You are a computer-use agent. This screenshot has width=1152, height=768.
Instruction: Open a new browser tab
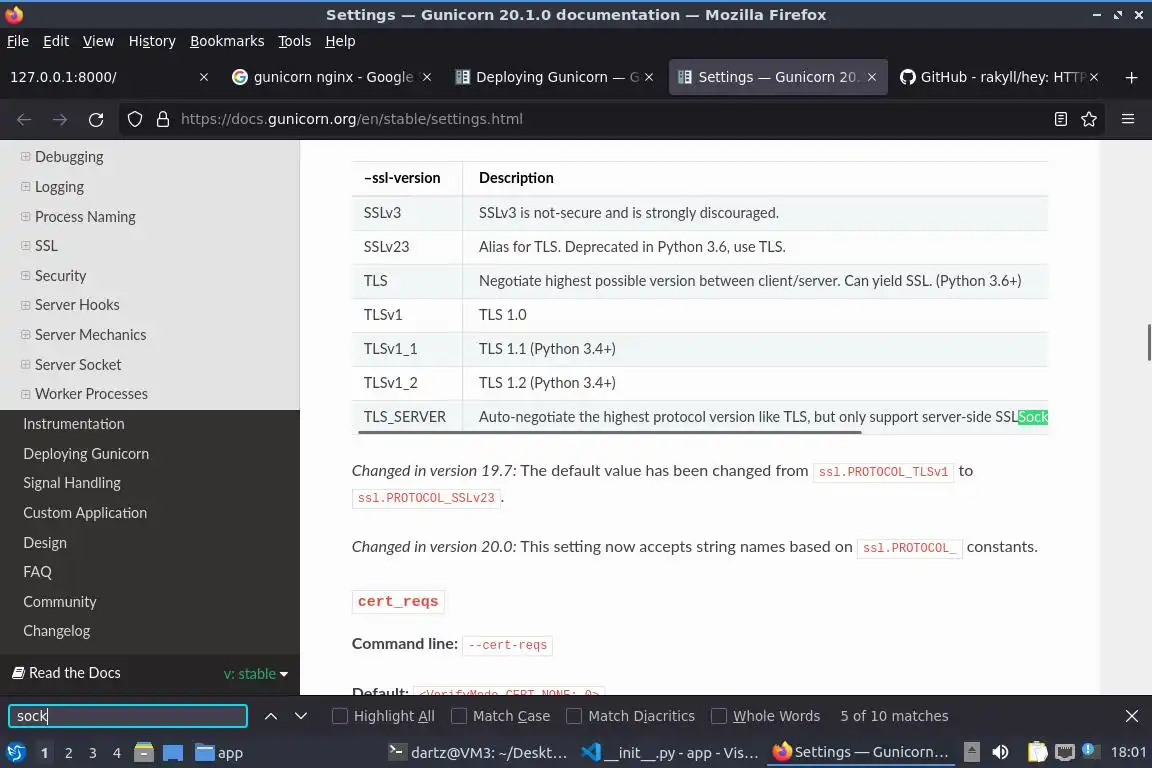(x=1131, y=77)
